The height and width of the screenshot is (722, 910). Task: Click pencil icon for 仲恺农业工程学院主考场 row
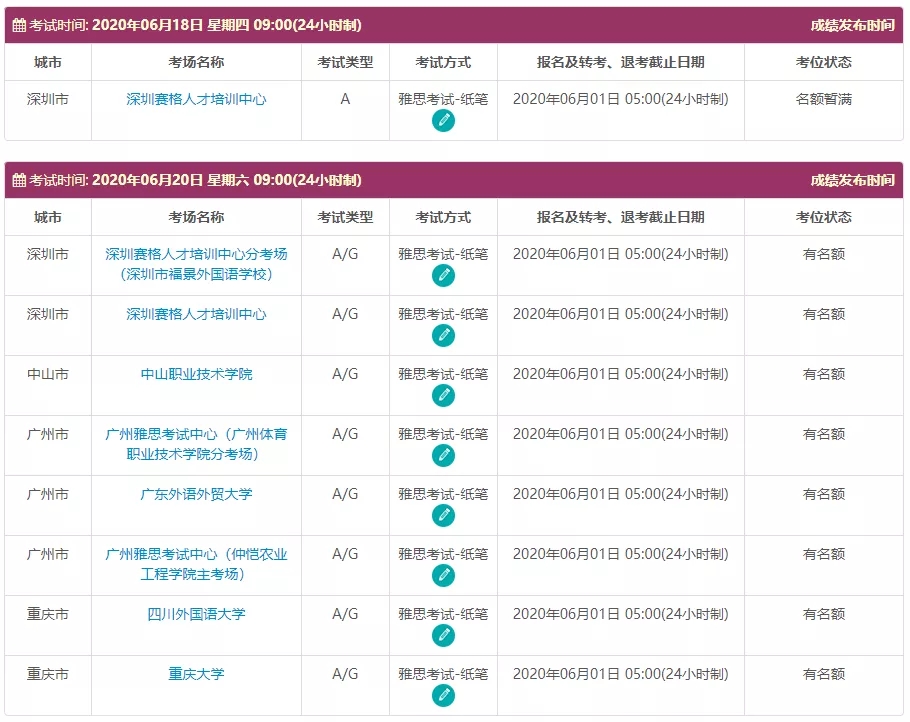pos(443,576)
